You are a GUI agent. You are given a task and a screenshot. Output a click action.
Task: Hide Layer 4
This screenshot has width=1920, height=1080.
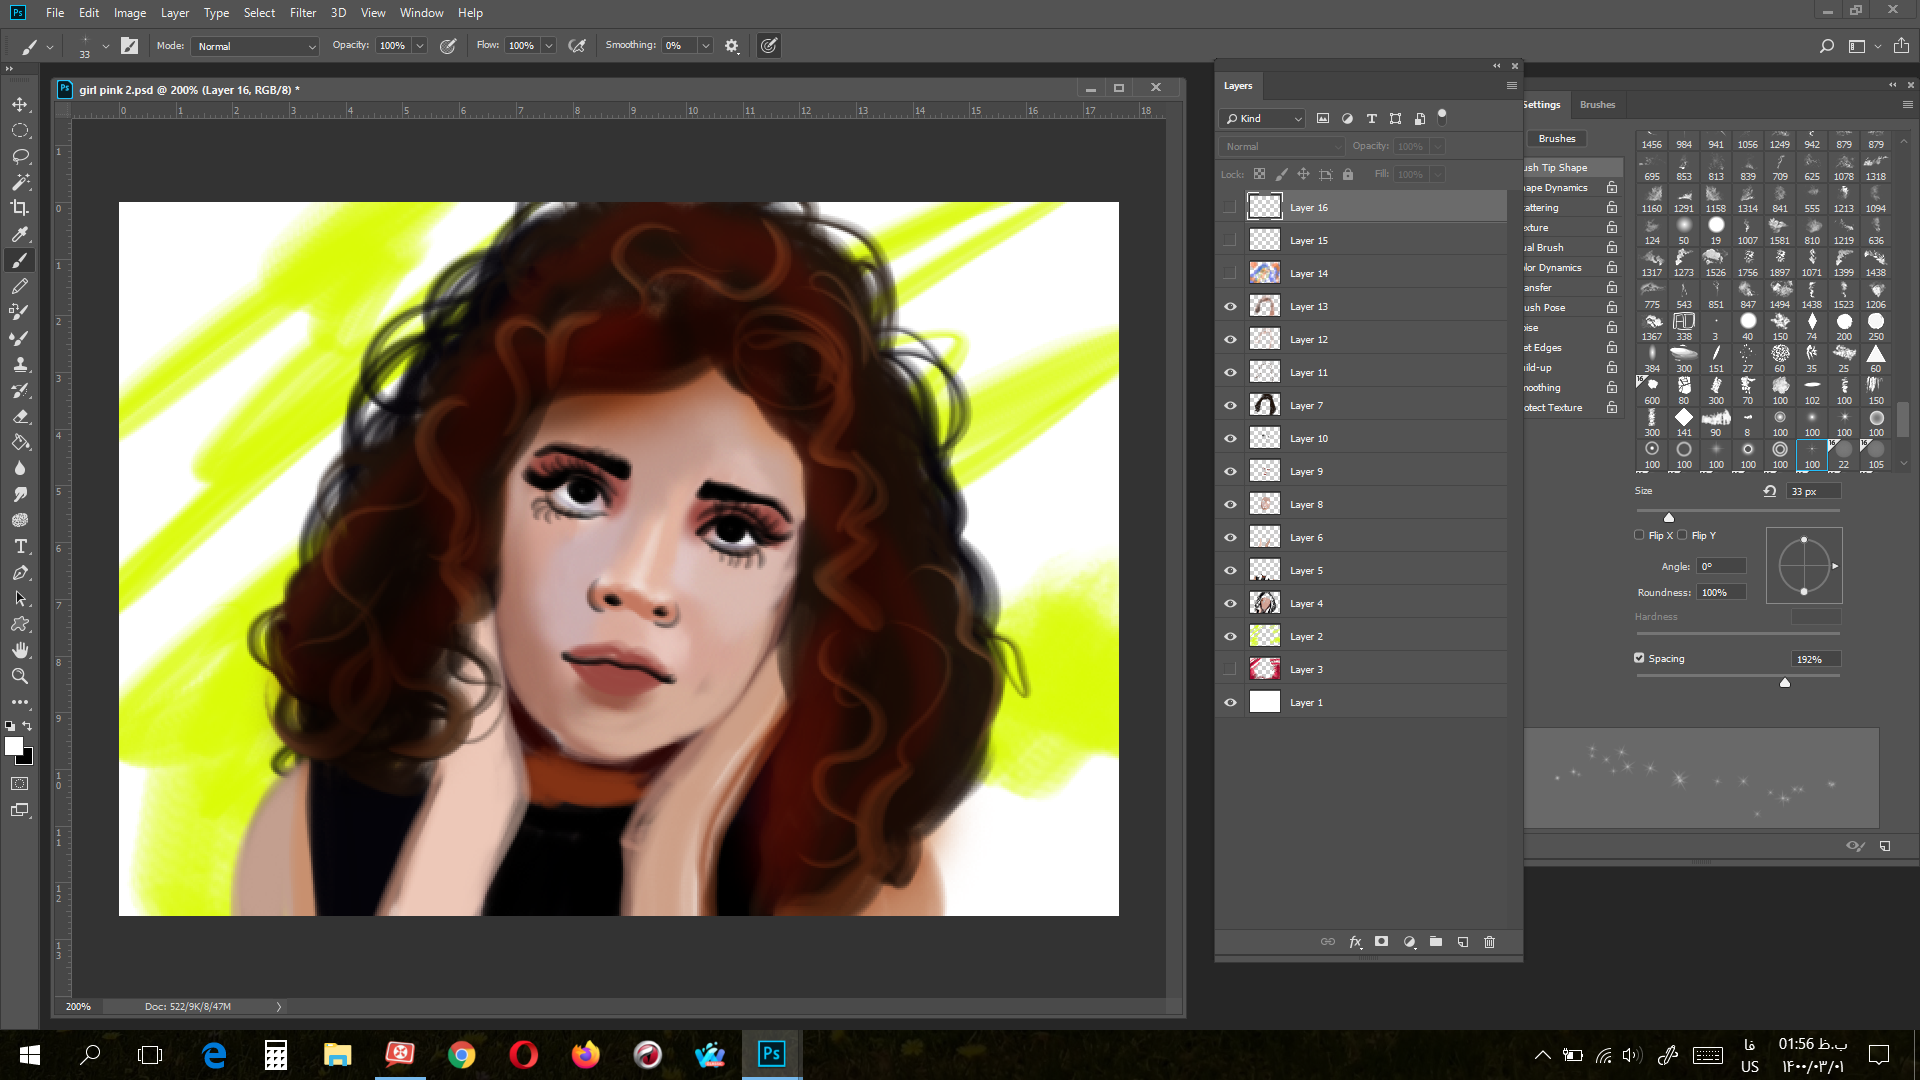click(x=1230, y=604)
